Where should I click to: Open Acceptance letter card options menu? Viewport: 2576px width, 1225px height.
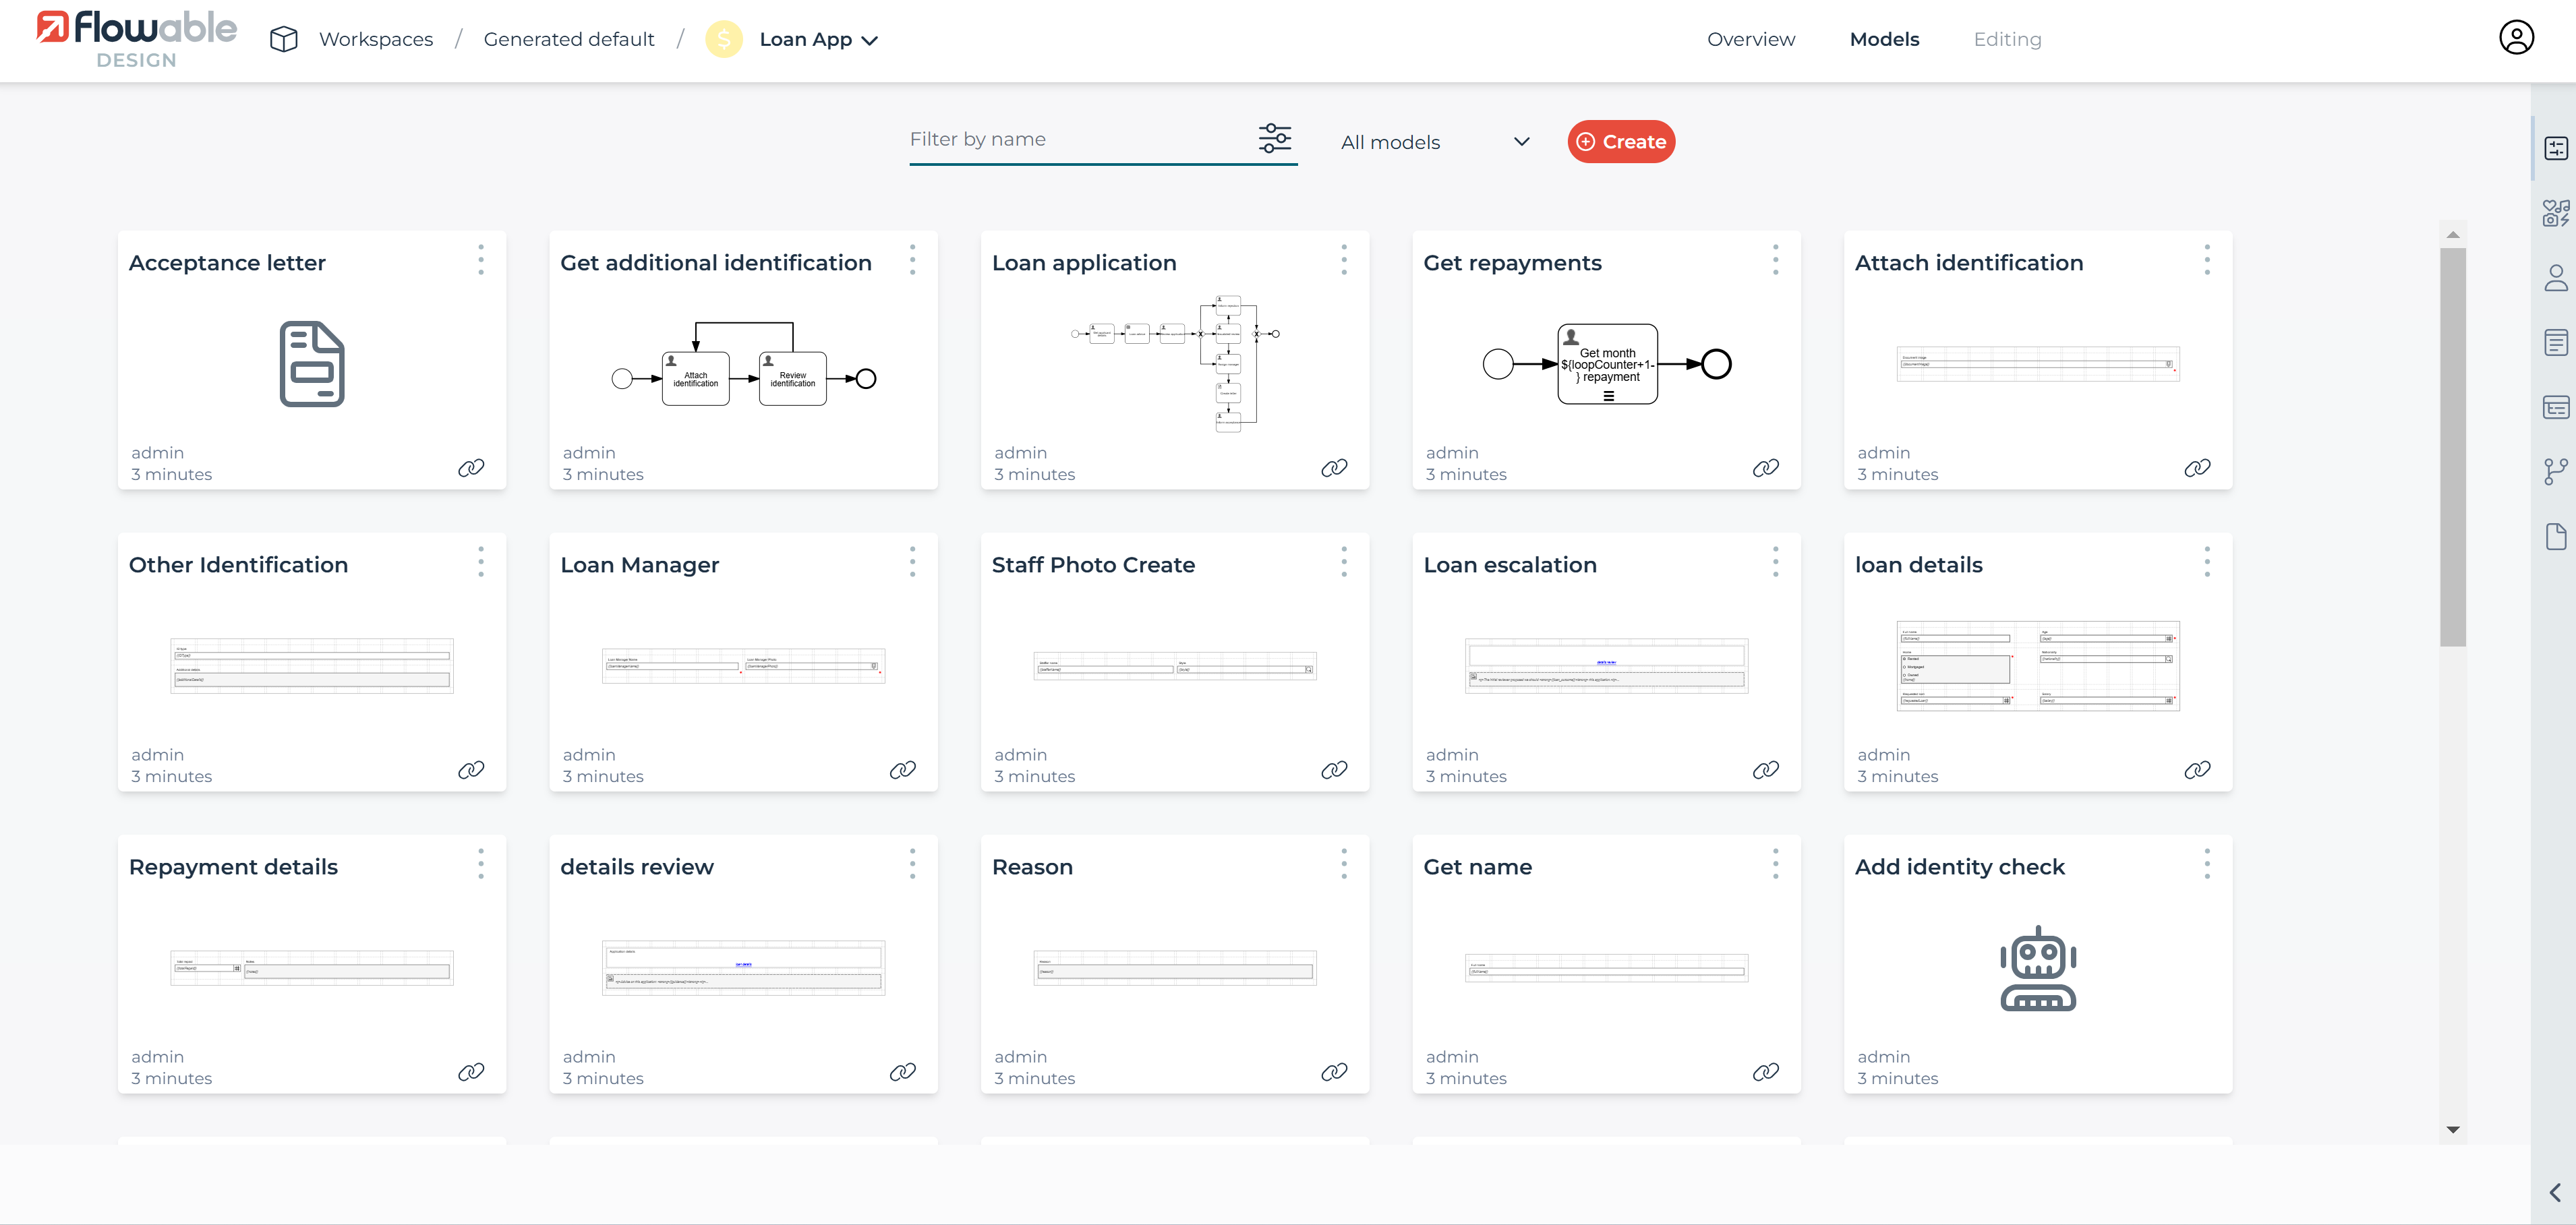click(481, 260)
